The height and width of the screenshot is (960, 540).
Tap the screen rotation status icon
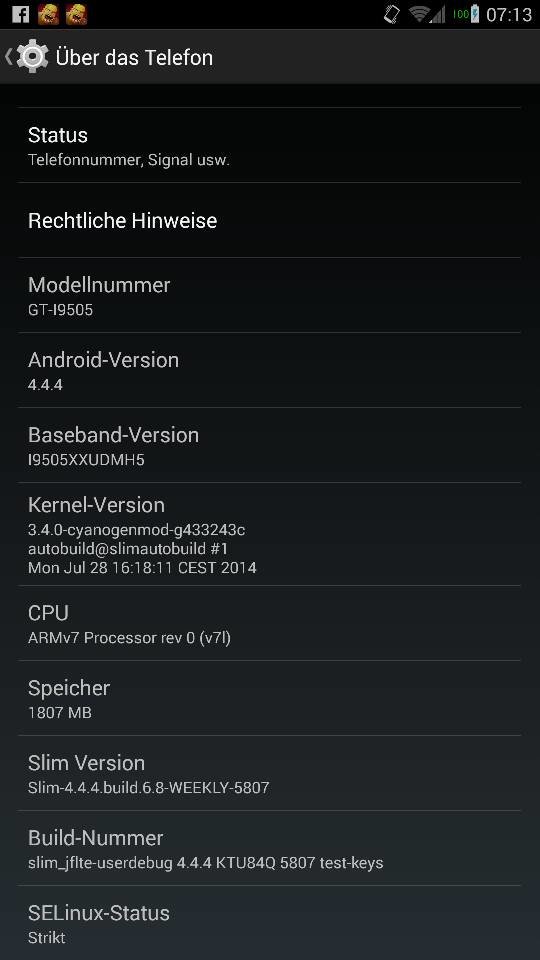[x=392, y=14]
